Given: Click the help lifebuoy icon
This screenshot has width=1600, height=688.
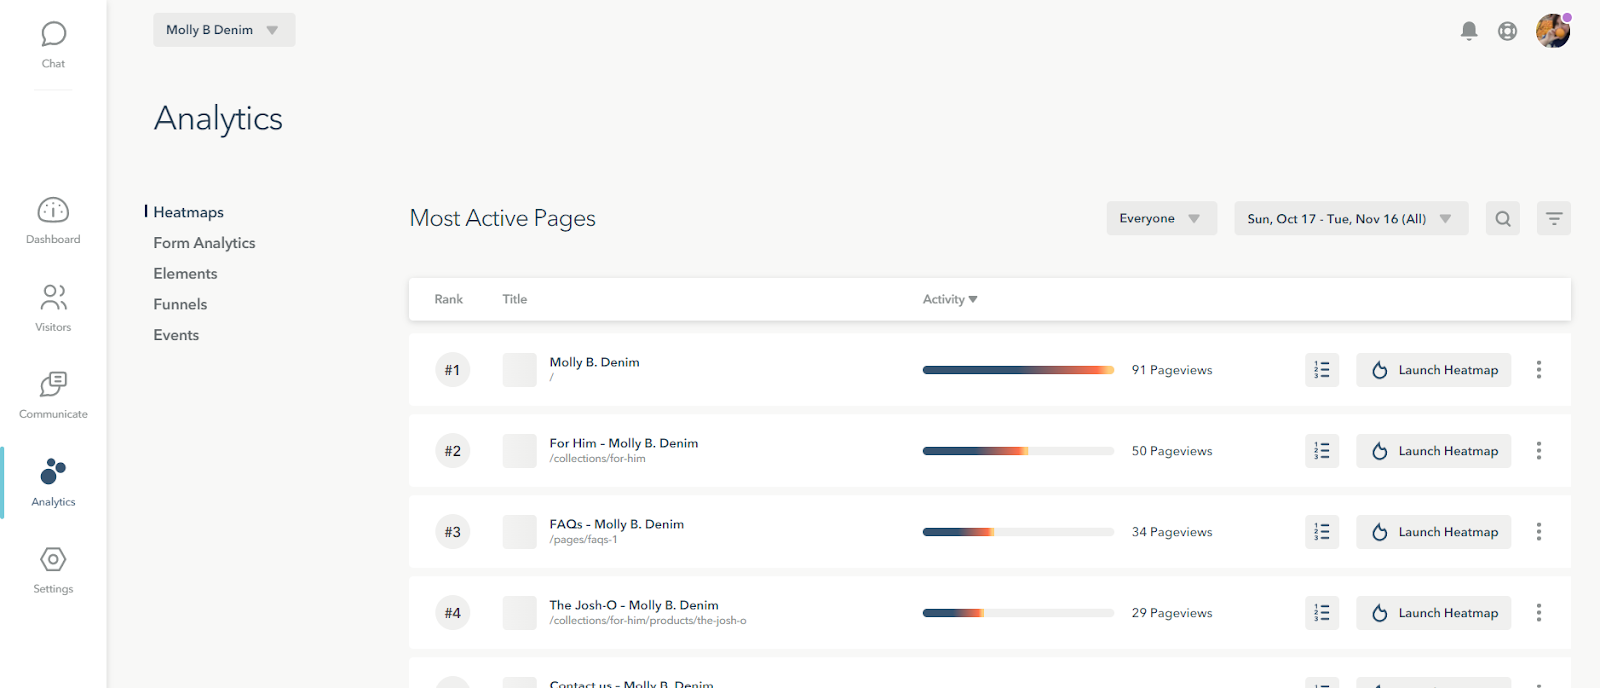Looking at the screenshot, I should 1507,31.
